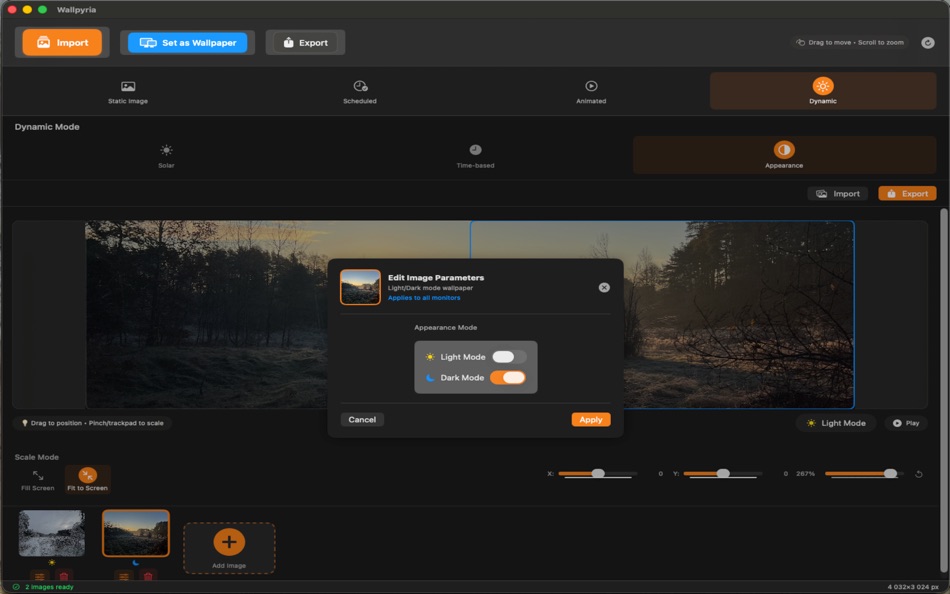
Task: Click the 'Drag to position' hint label
Action: pyautogui.click(x=93, y=423)
